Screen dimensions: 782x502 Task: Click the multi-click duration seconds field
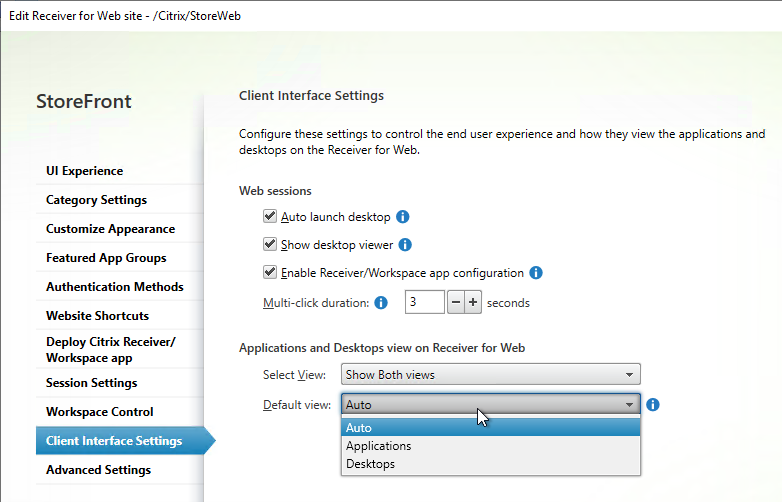[424, 302]
